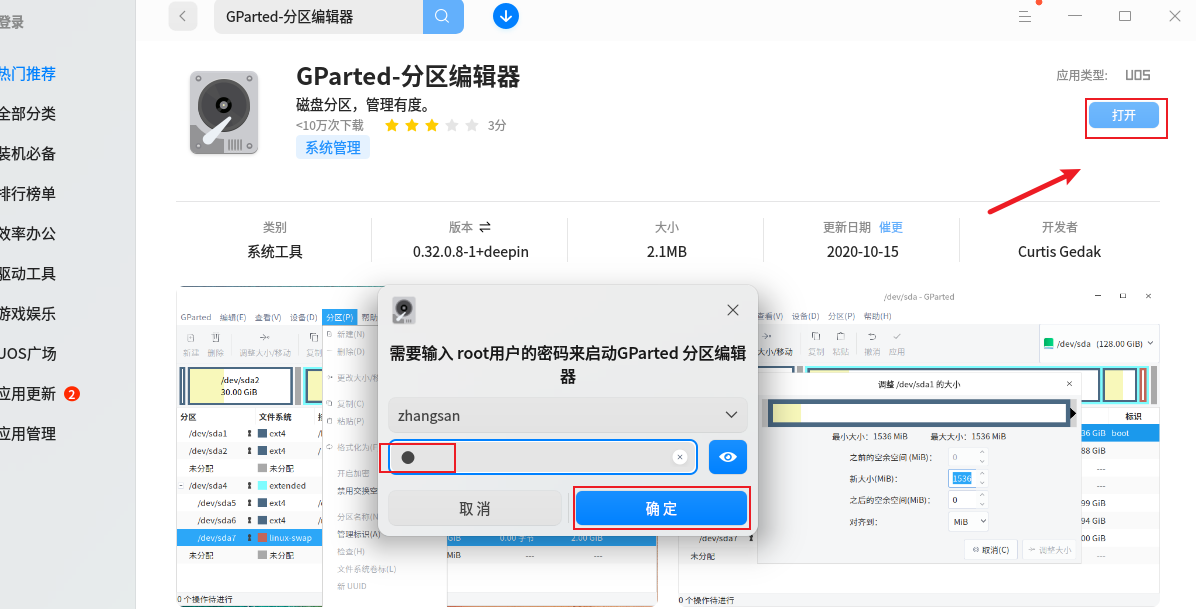1196x609 pixels.
Task: Click the version switch arrows icon
Action: coord(485,227)
